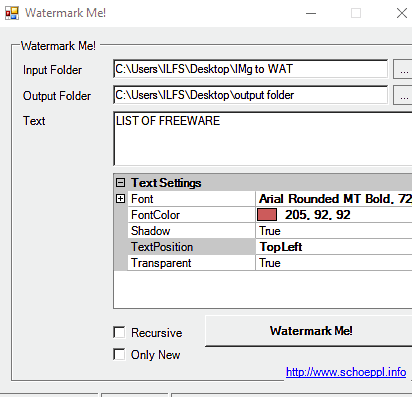Screen dimensions: 412x397
Task: Click into the Input Folder path field
Action: (251, 69)
